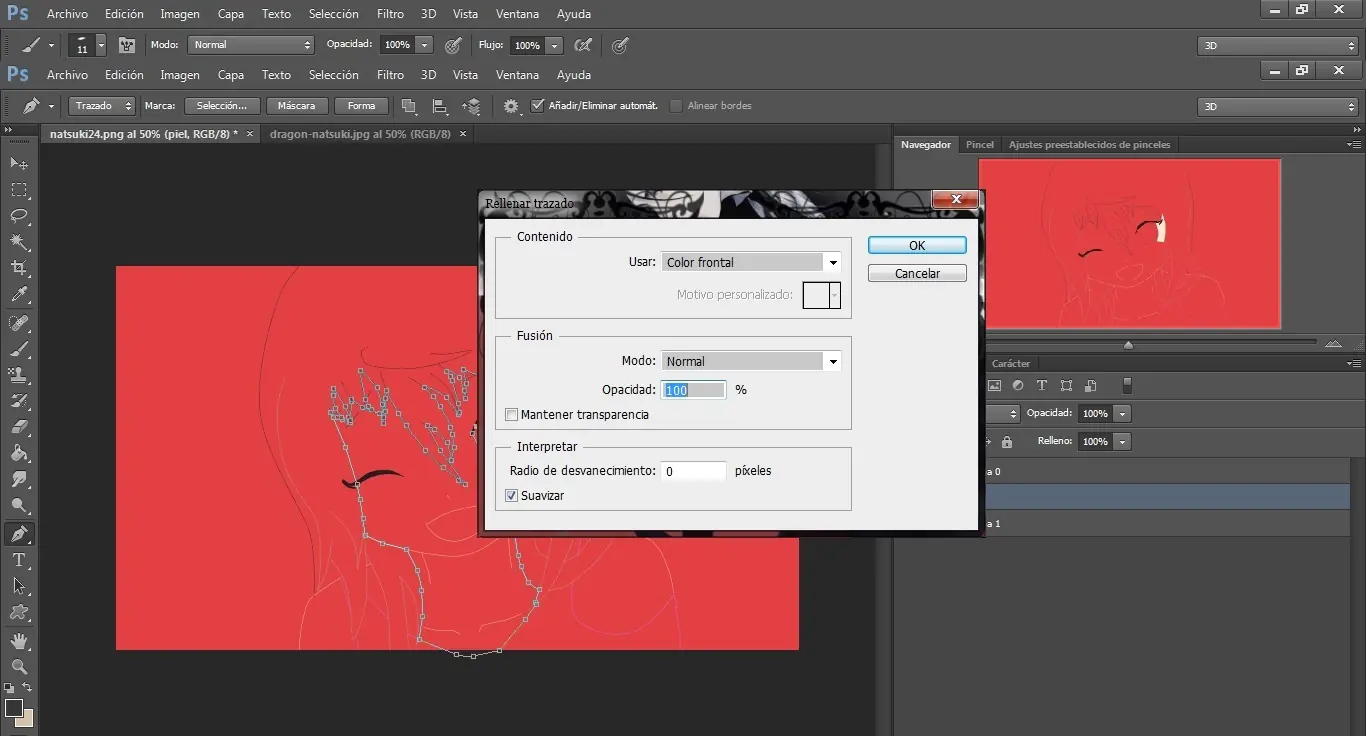Toggle the layer filtering switch
This screenshot has width=1366, height=736.
(1127, 385)
